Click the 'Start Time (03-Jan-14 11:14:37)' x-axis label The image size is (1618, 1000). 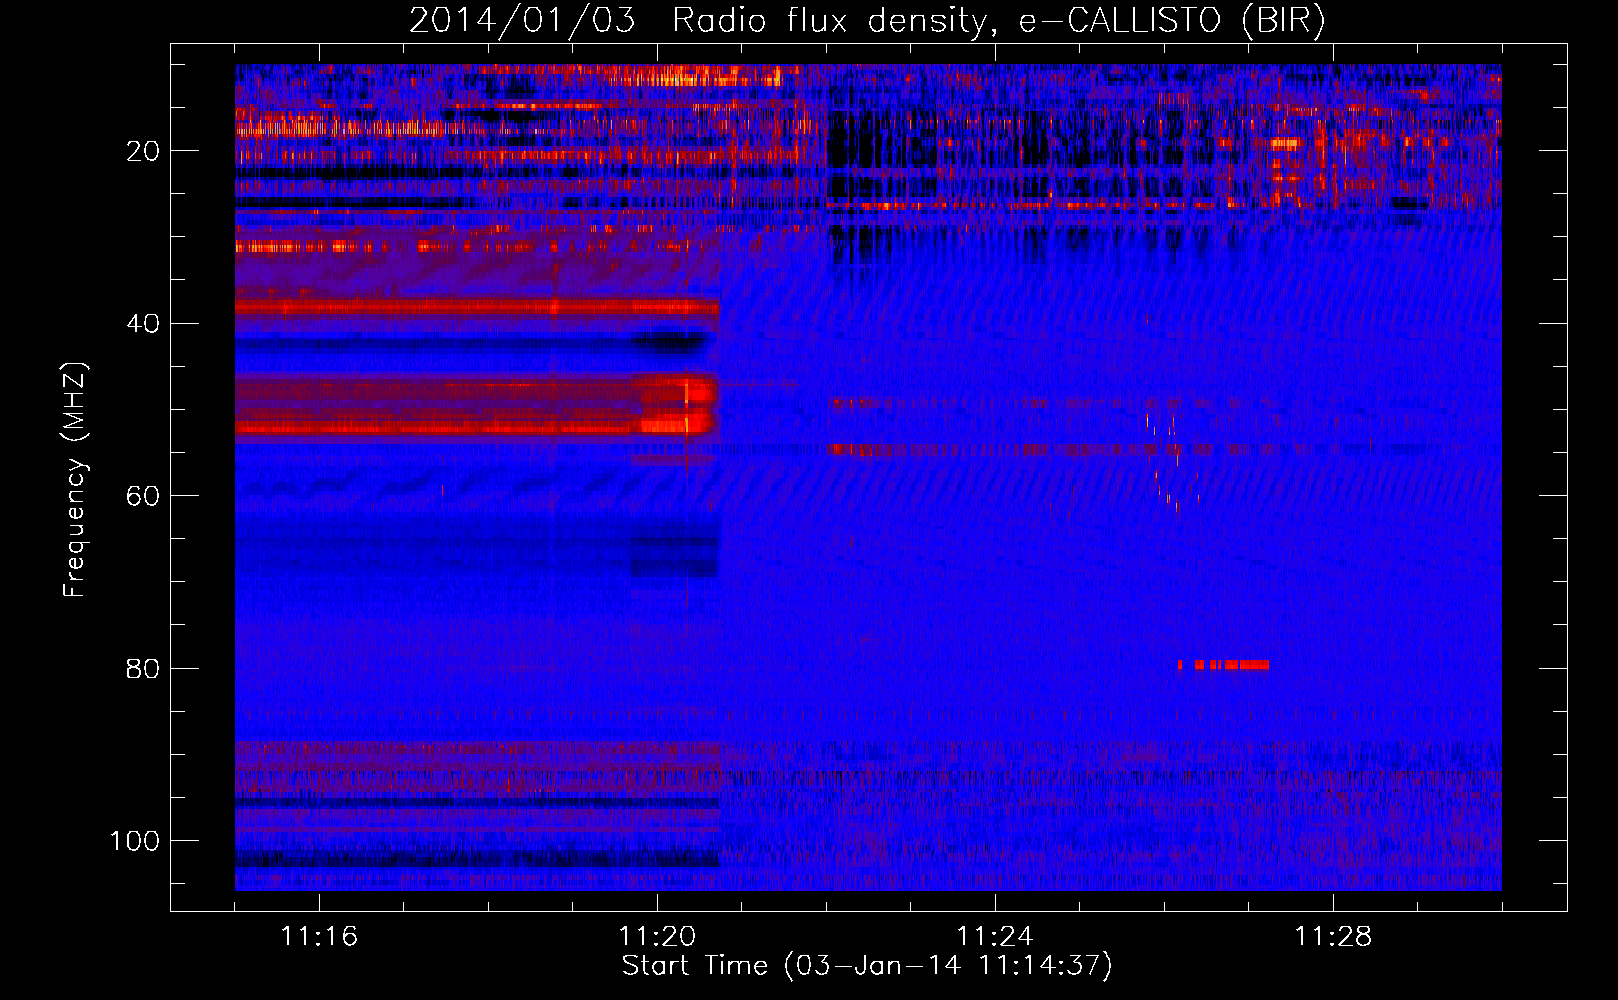click(x=867, y=966)
